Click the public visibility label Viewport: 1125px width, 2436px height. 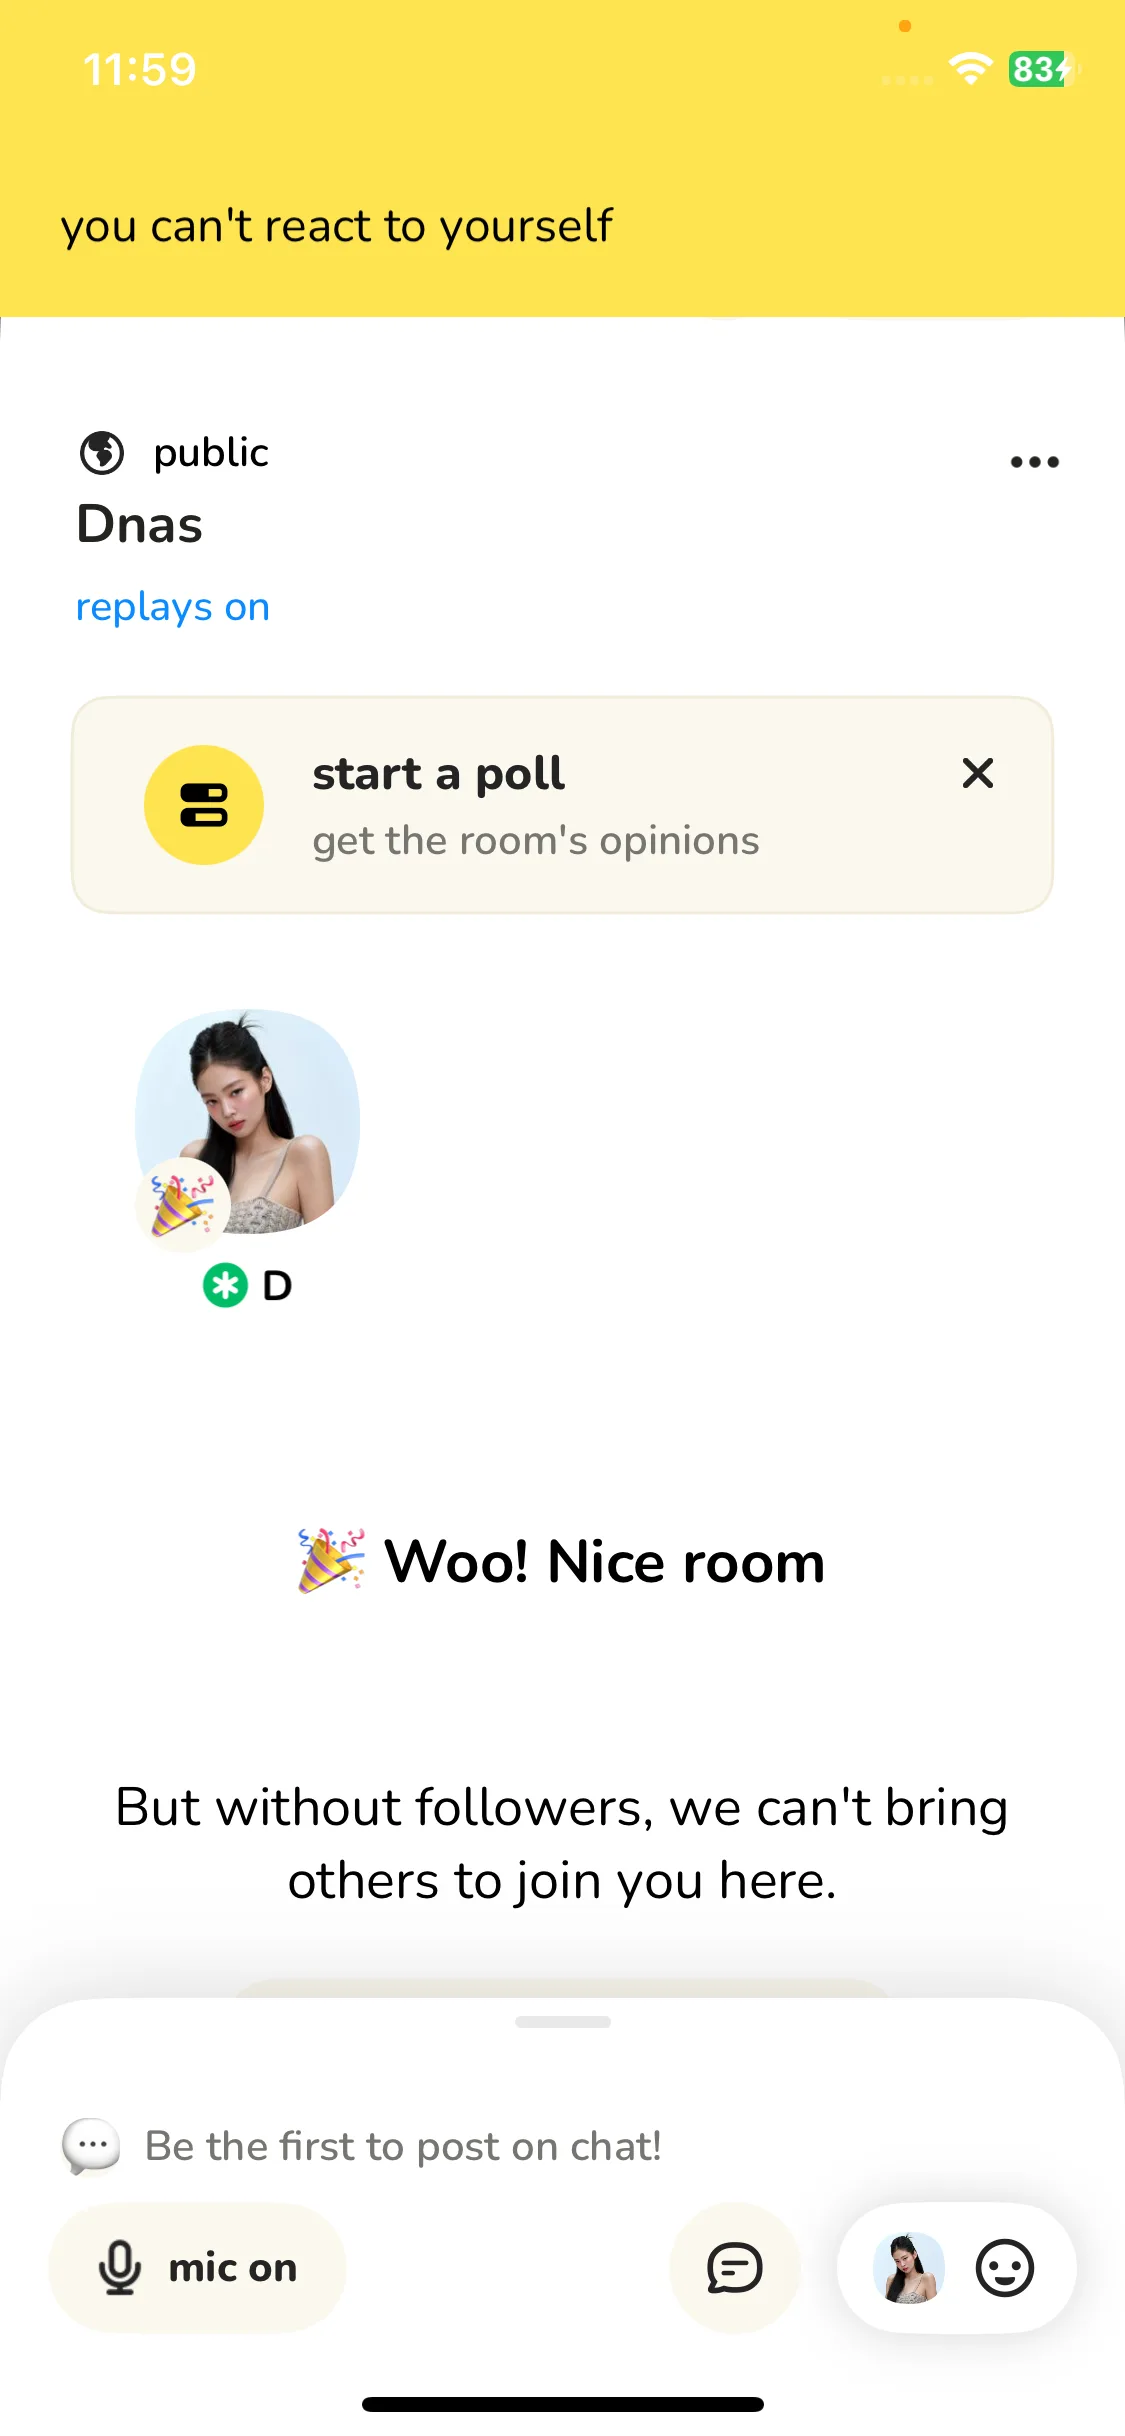pos(211,453)
